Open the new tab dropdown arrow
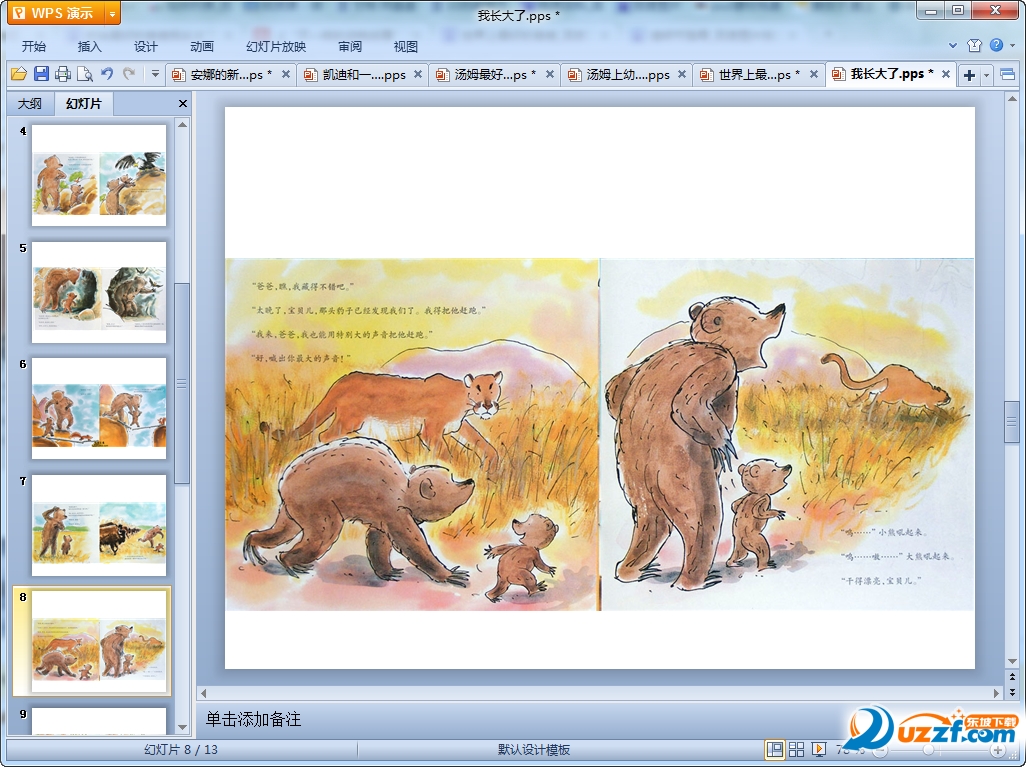1026x767 pixels. pos(987,75)
